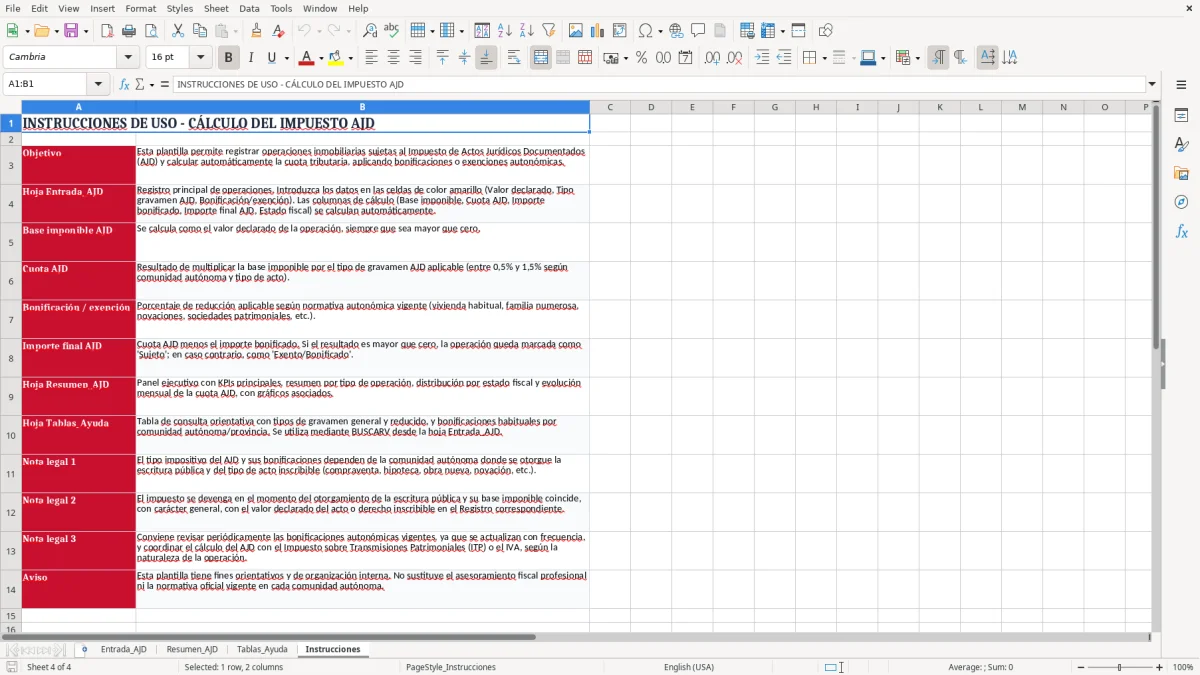Open the font size dropdown
Screen dimensions: 1200x675
tap(201, 58)
